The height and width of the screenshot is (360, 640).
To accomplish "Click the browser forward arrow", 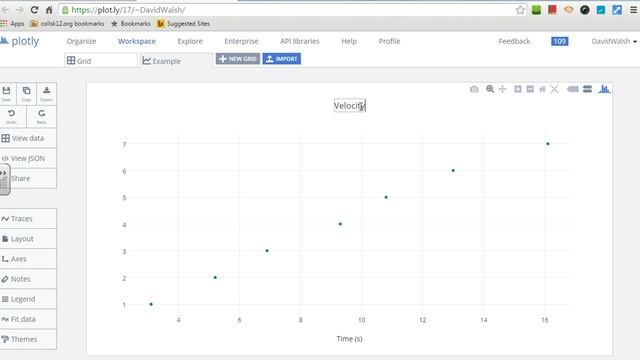I will (x=19, y=10).
